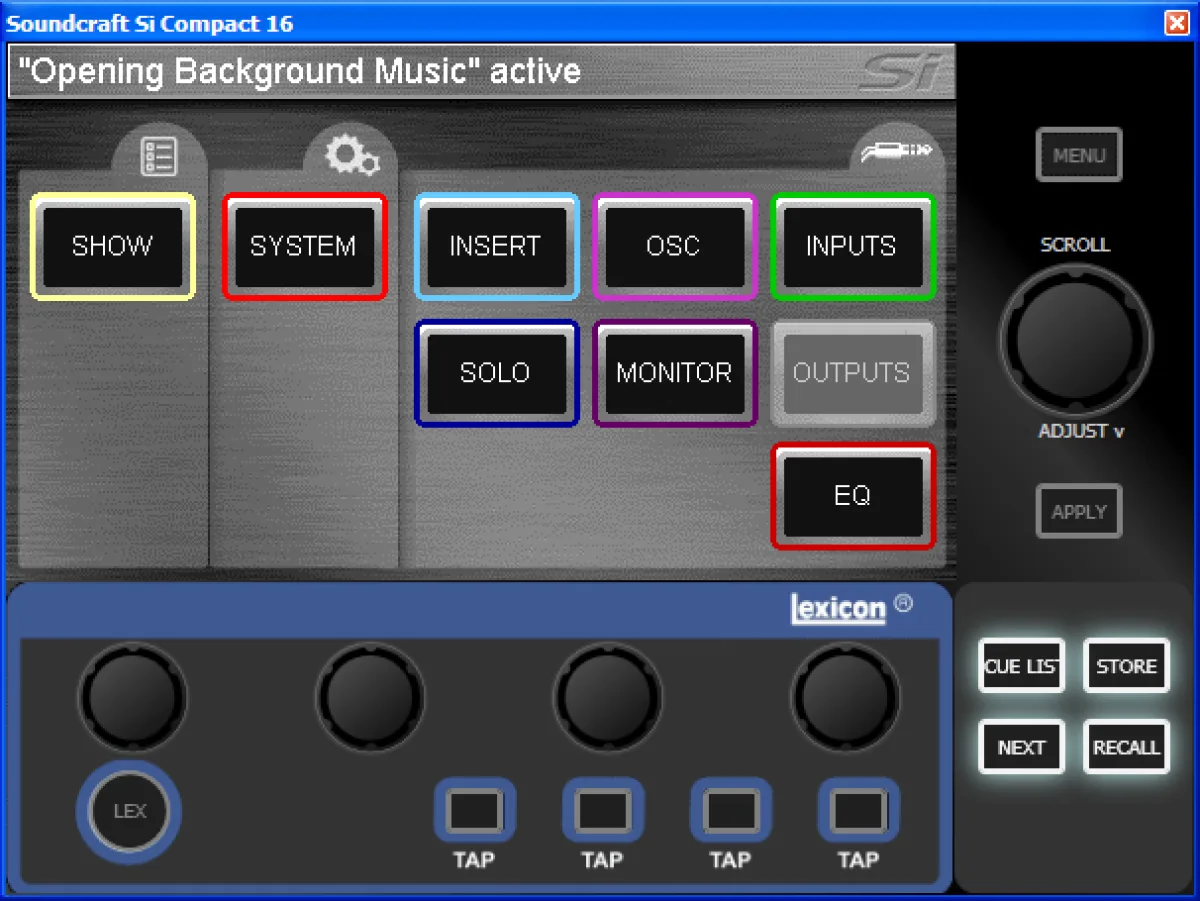Click the SCROLL/ADJUST rotary knob
1200x901 pixels.
(1075, 340)
